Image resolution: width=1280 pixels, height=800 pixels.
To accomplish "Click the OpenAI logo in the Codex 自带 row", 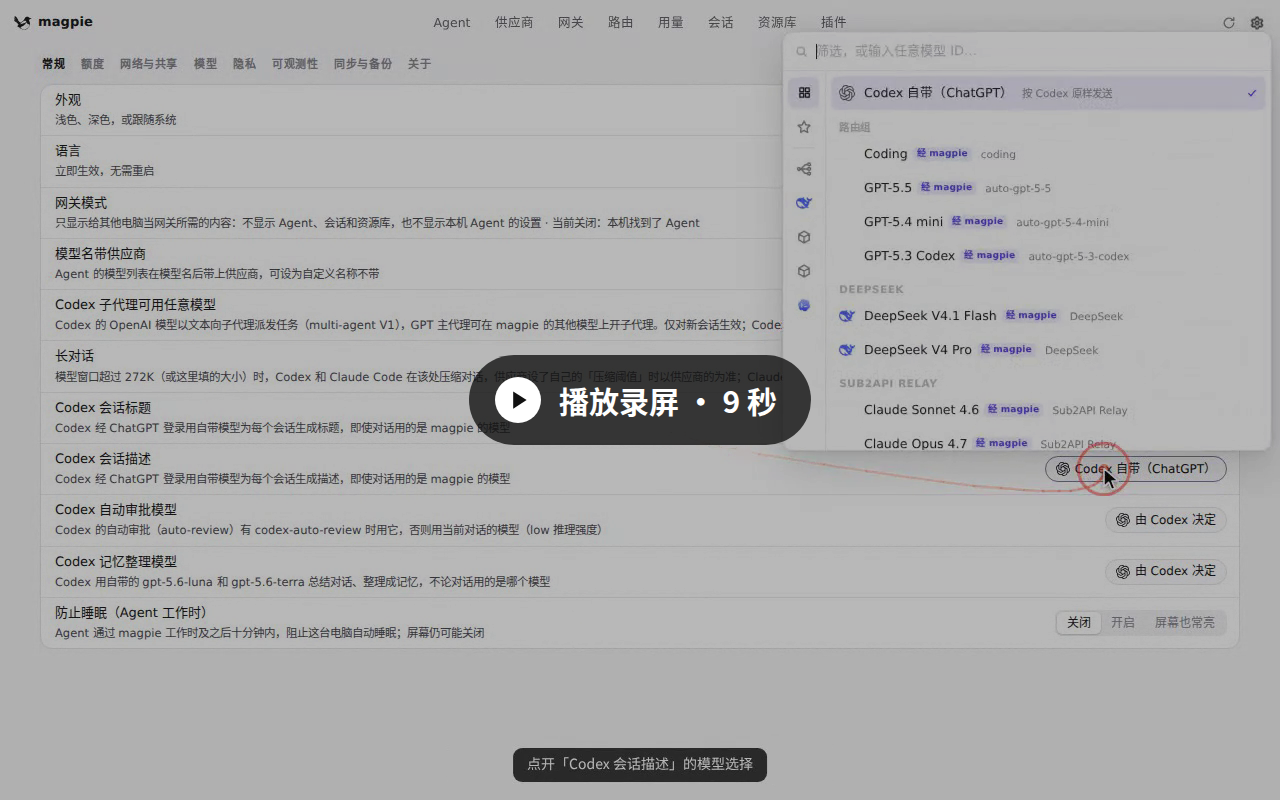I will point(847,93).
